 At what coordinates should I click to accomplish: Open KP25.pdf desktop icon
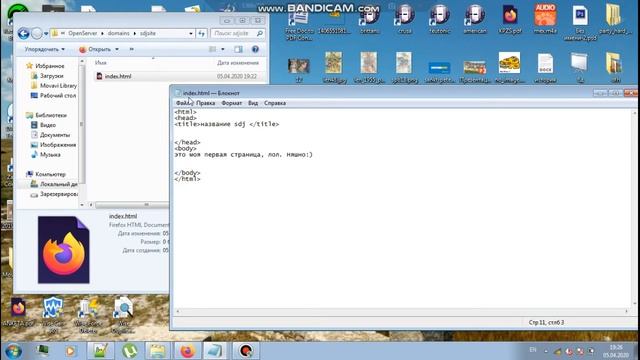tap(510, 20)
